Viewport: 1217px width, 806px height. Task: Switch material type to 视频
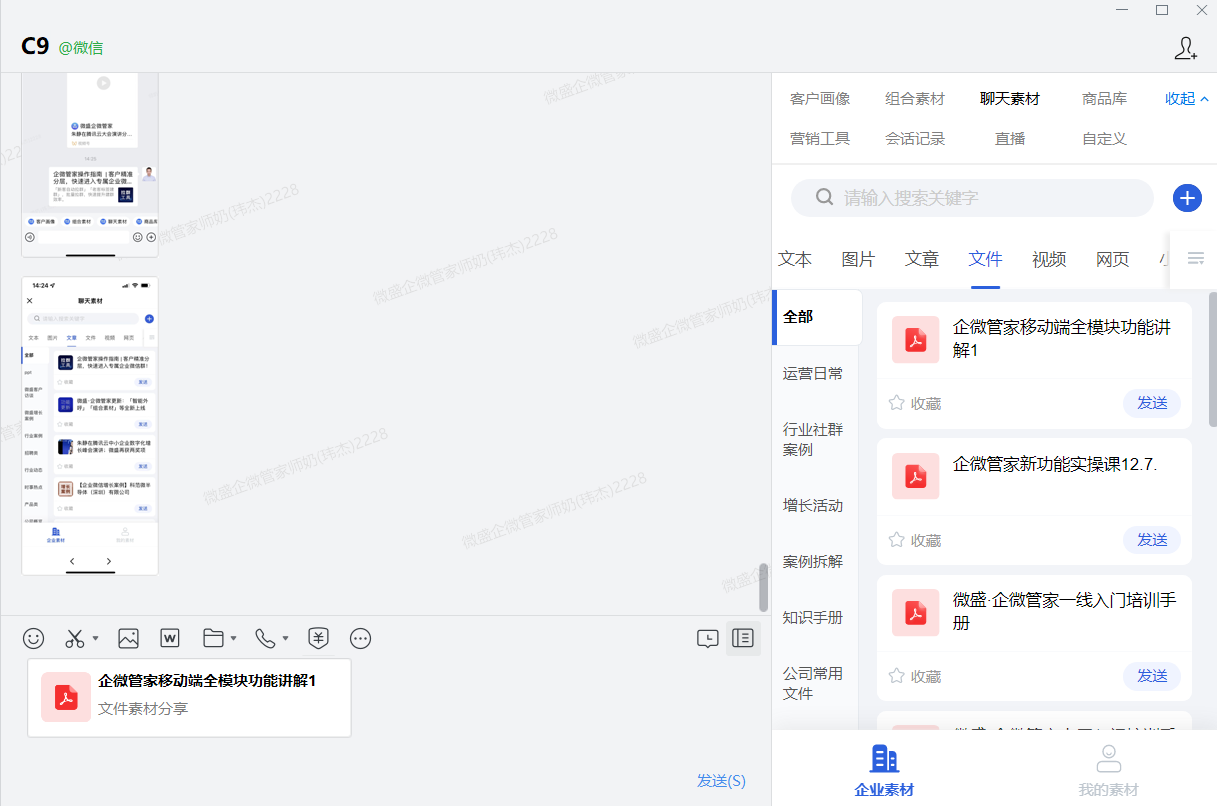[1049, 259]
